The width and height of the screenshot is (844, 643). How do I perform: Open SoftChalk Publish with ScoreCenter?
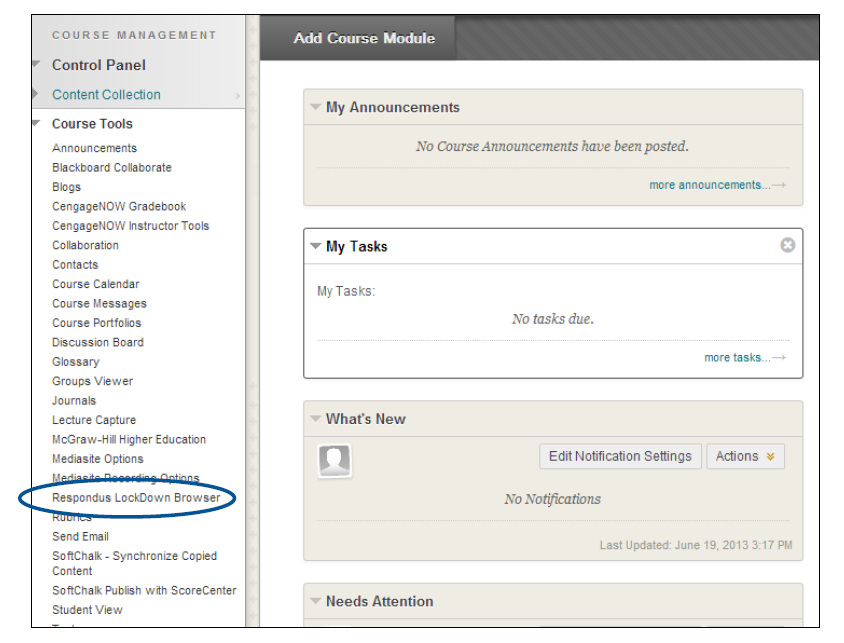pos(144,590)
